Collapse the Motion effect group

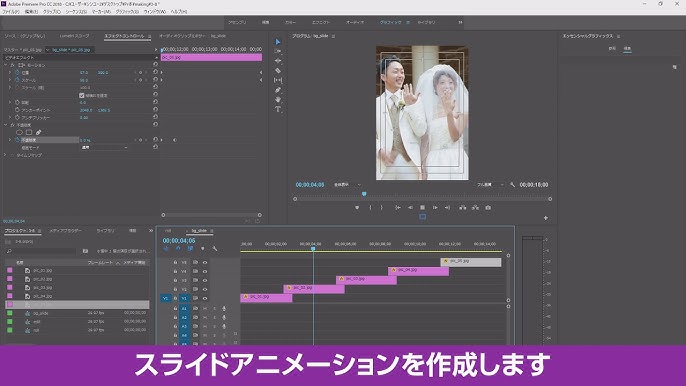pos(6,65)
